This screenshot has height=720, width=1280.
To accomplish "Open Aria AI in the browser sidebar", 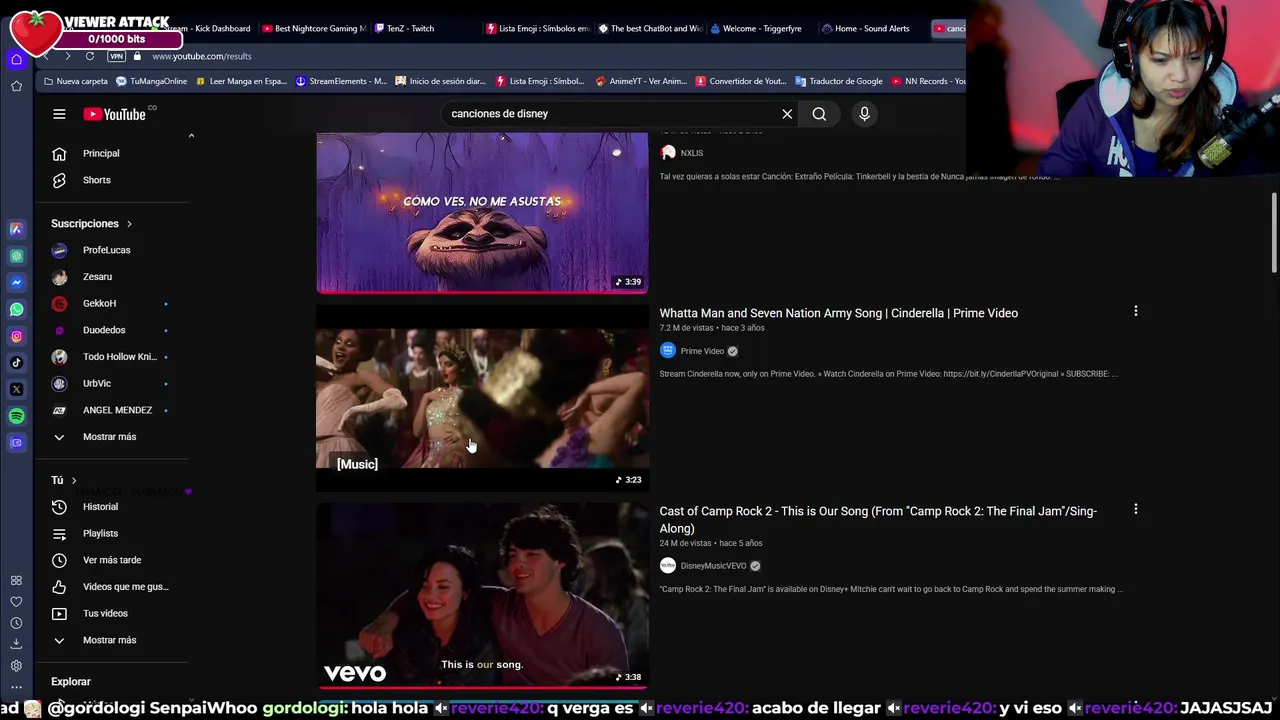I will [16, 229].
